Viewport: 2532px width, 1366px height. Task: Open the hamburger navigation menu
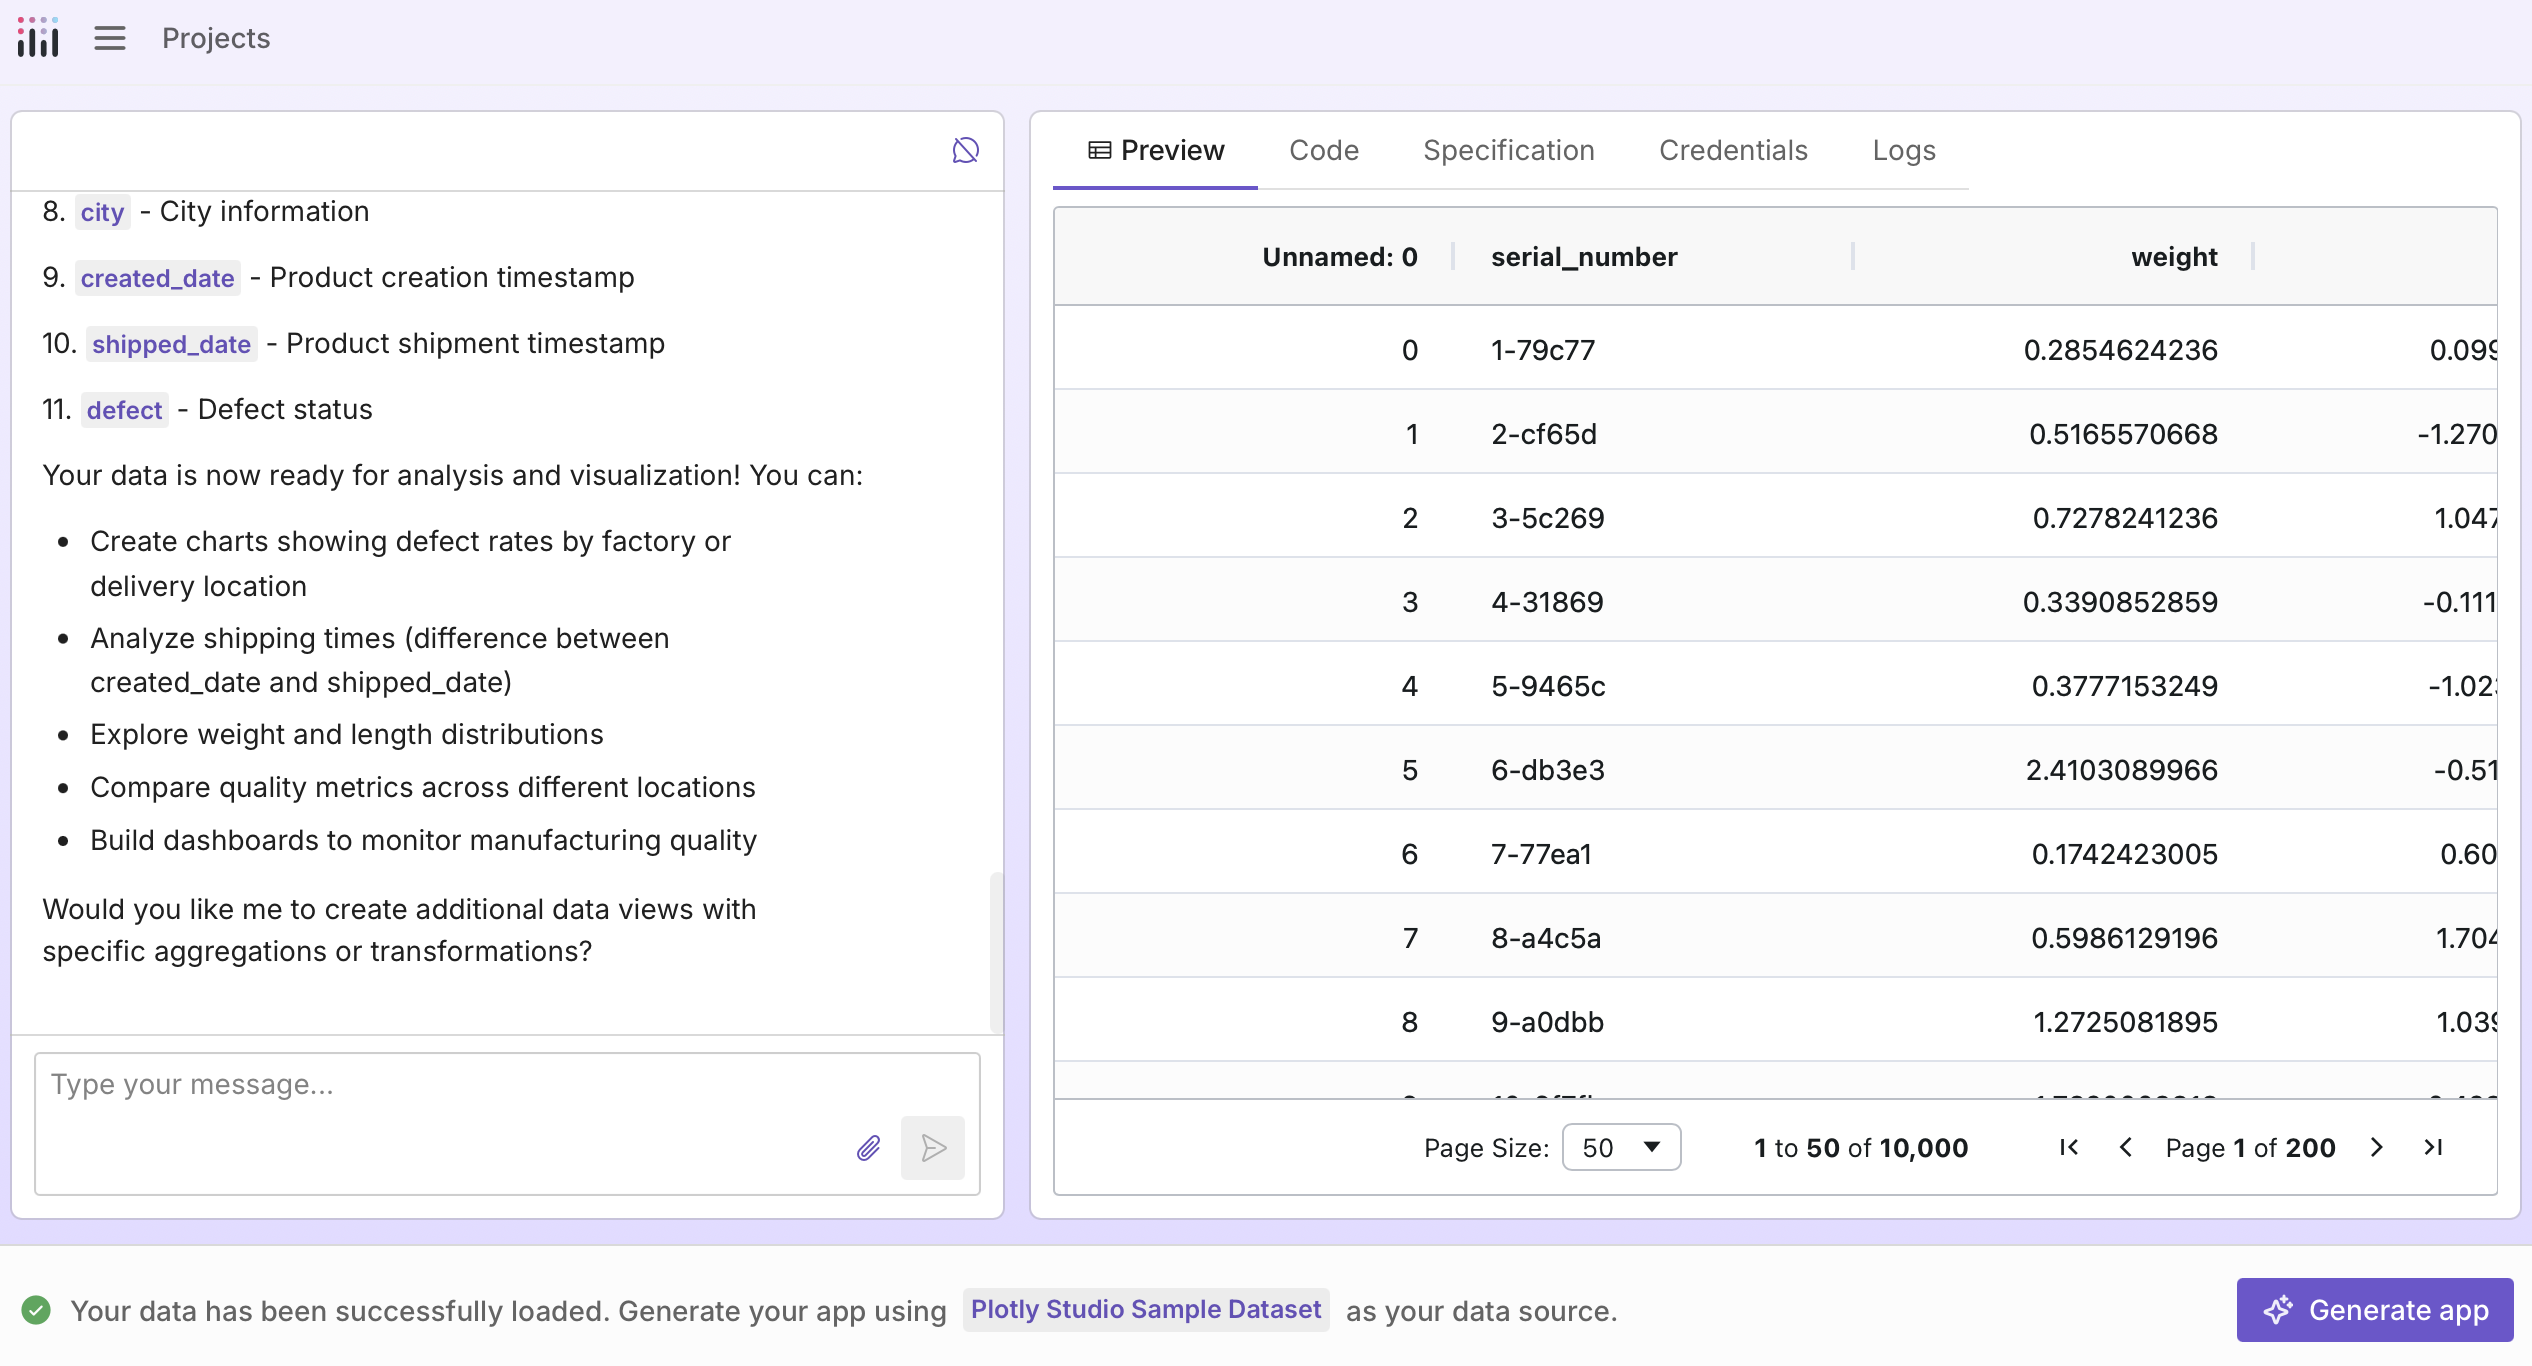tap(109, 38)
